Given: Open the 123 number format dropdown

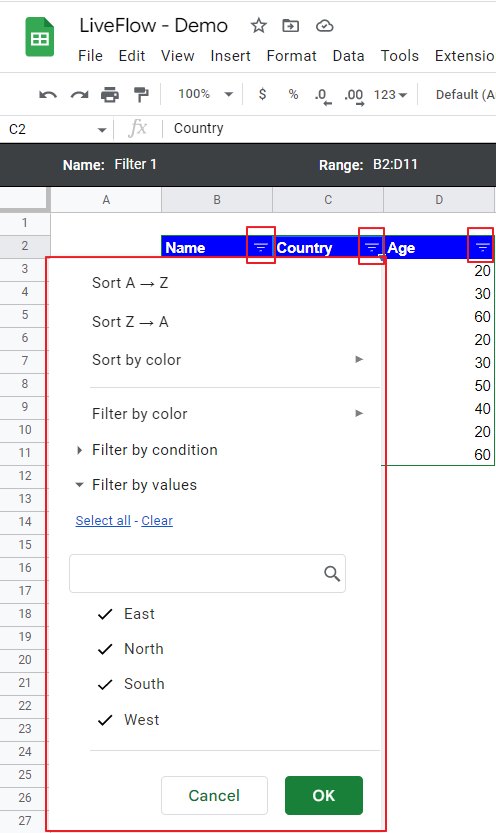Looking at the screenshot, I should 390,95.
